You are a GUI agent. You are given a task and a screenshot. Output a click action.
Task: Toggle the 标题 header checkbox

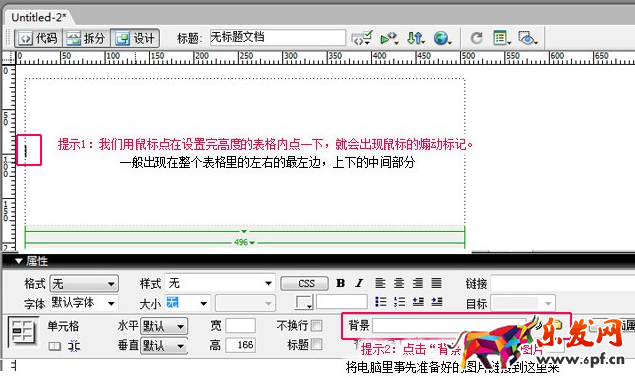coord(317,344)
